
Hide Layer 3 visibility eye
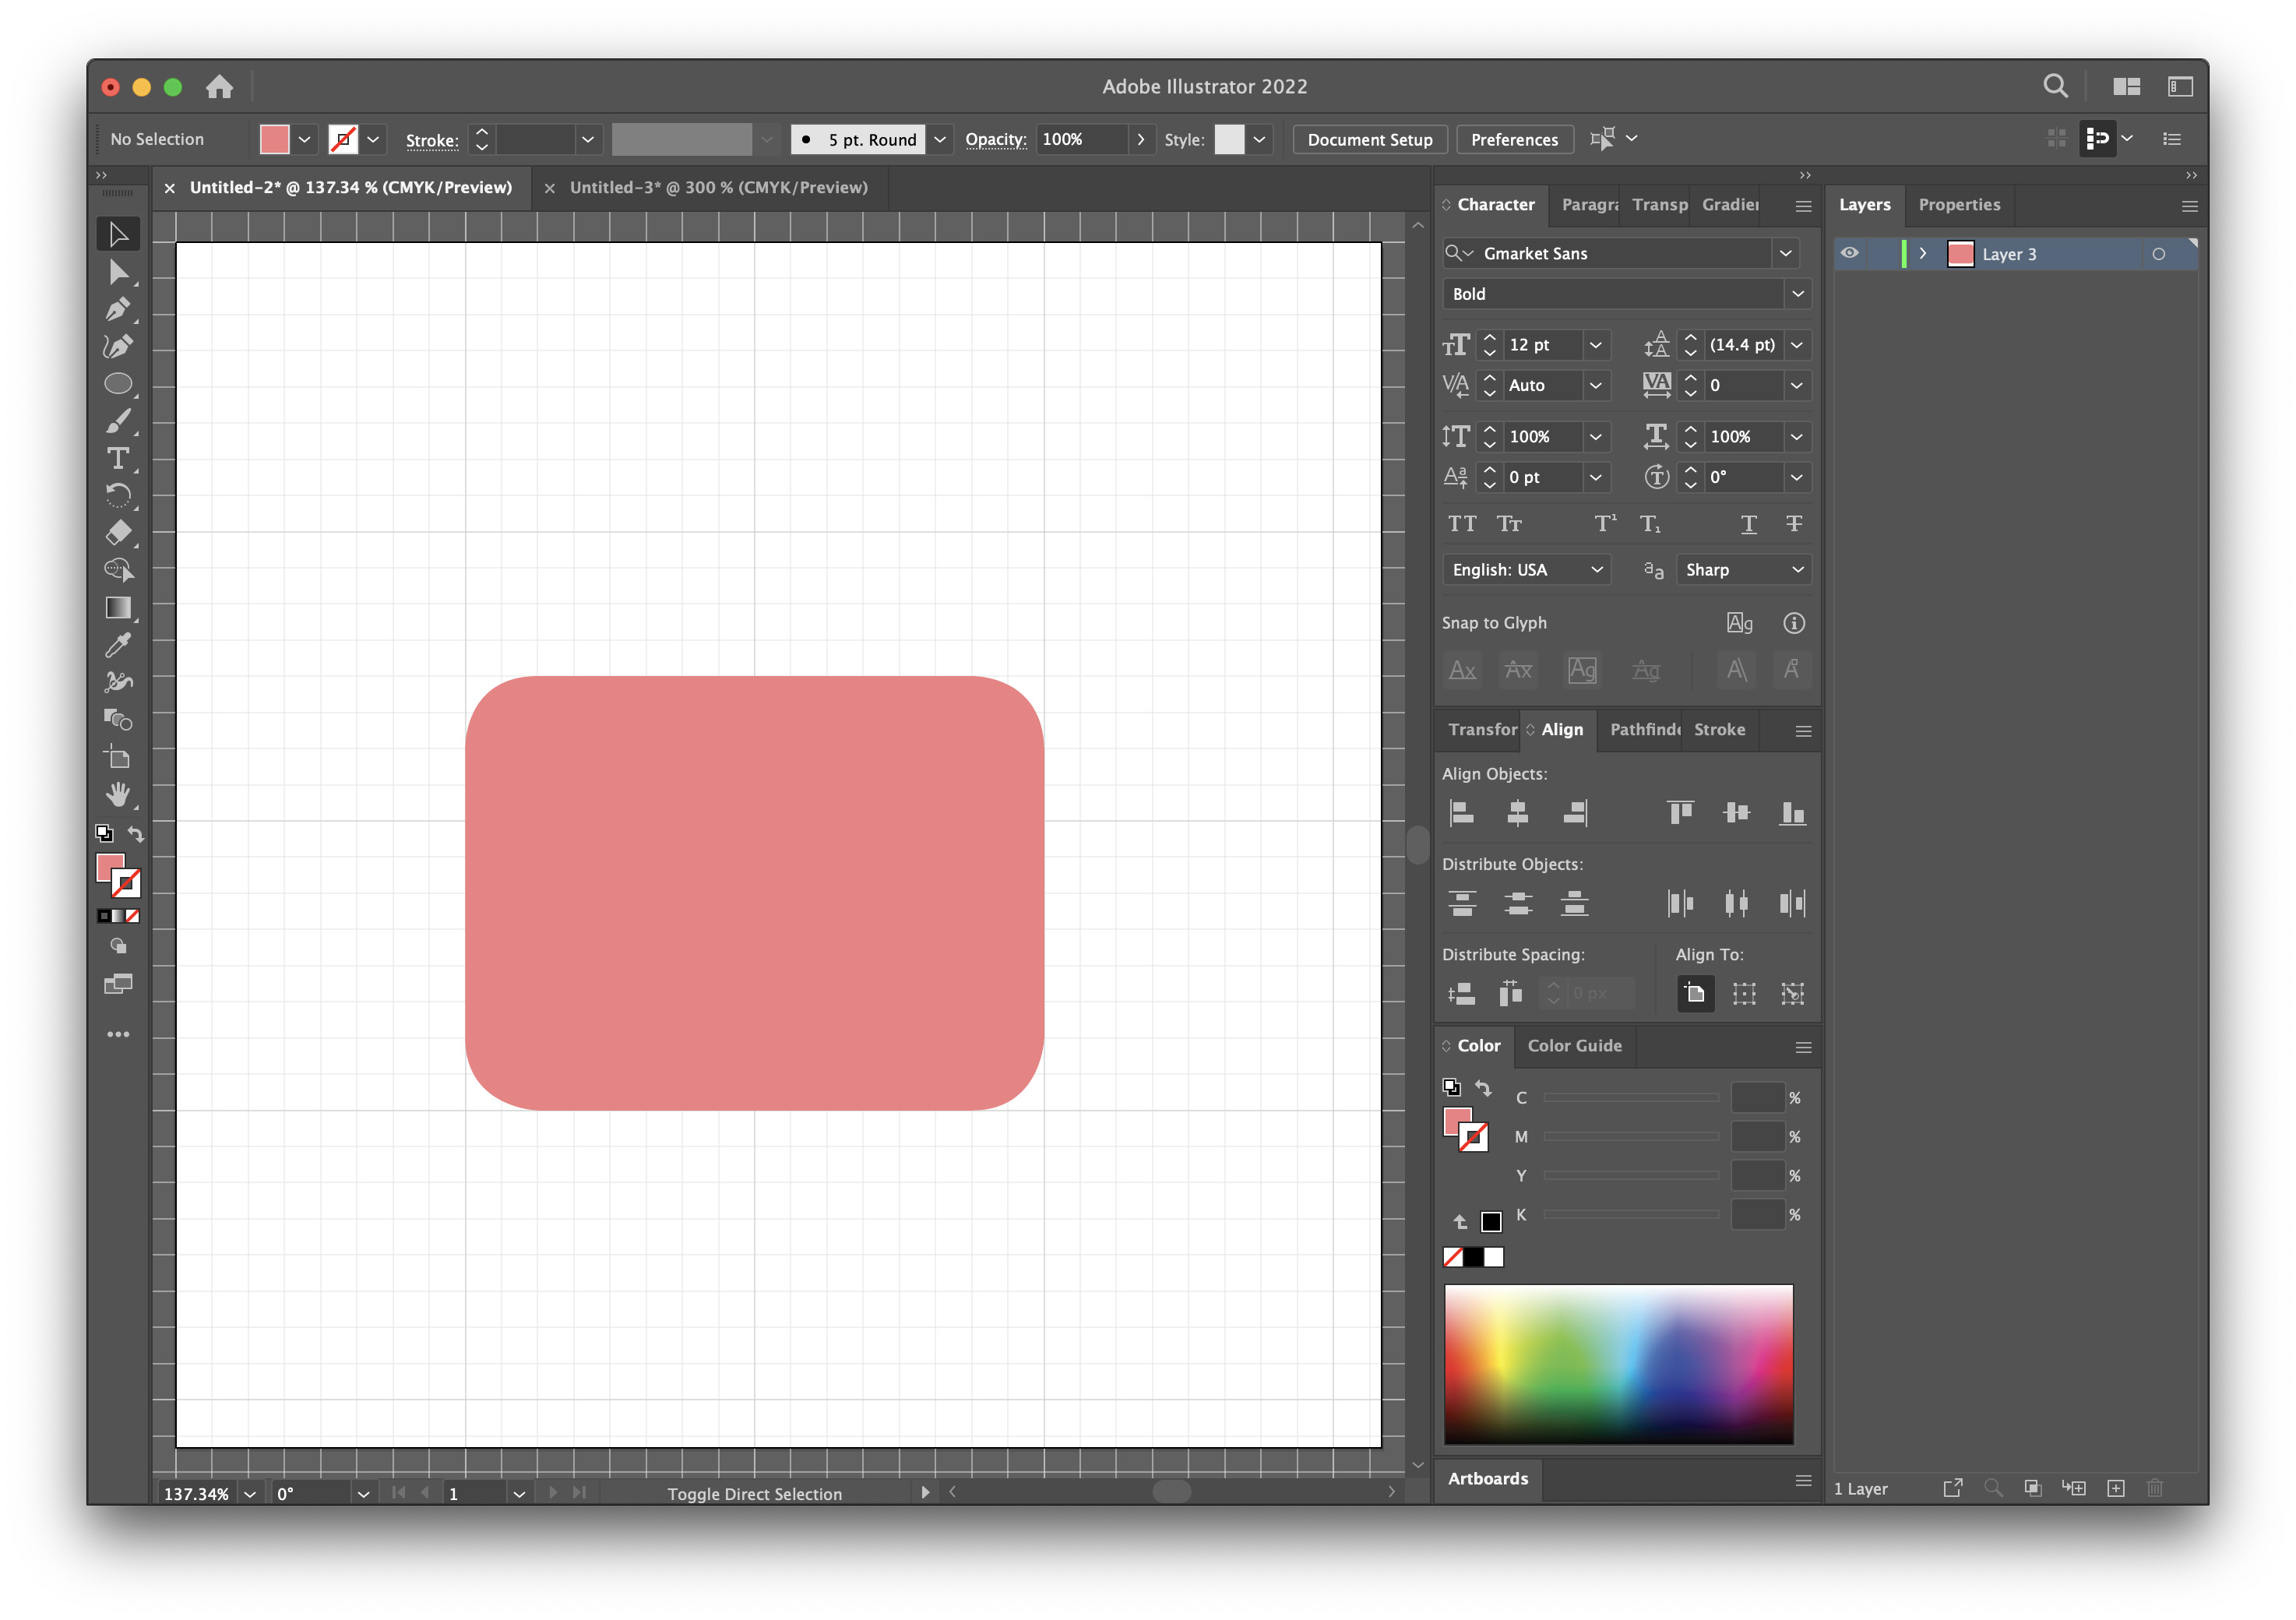(x=1849, y=254)
